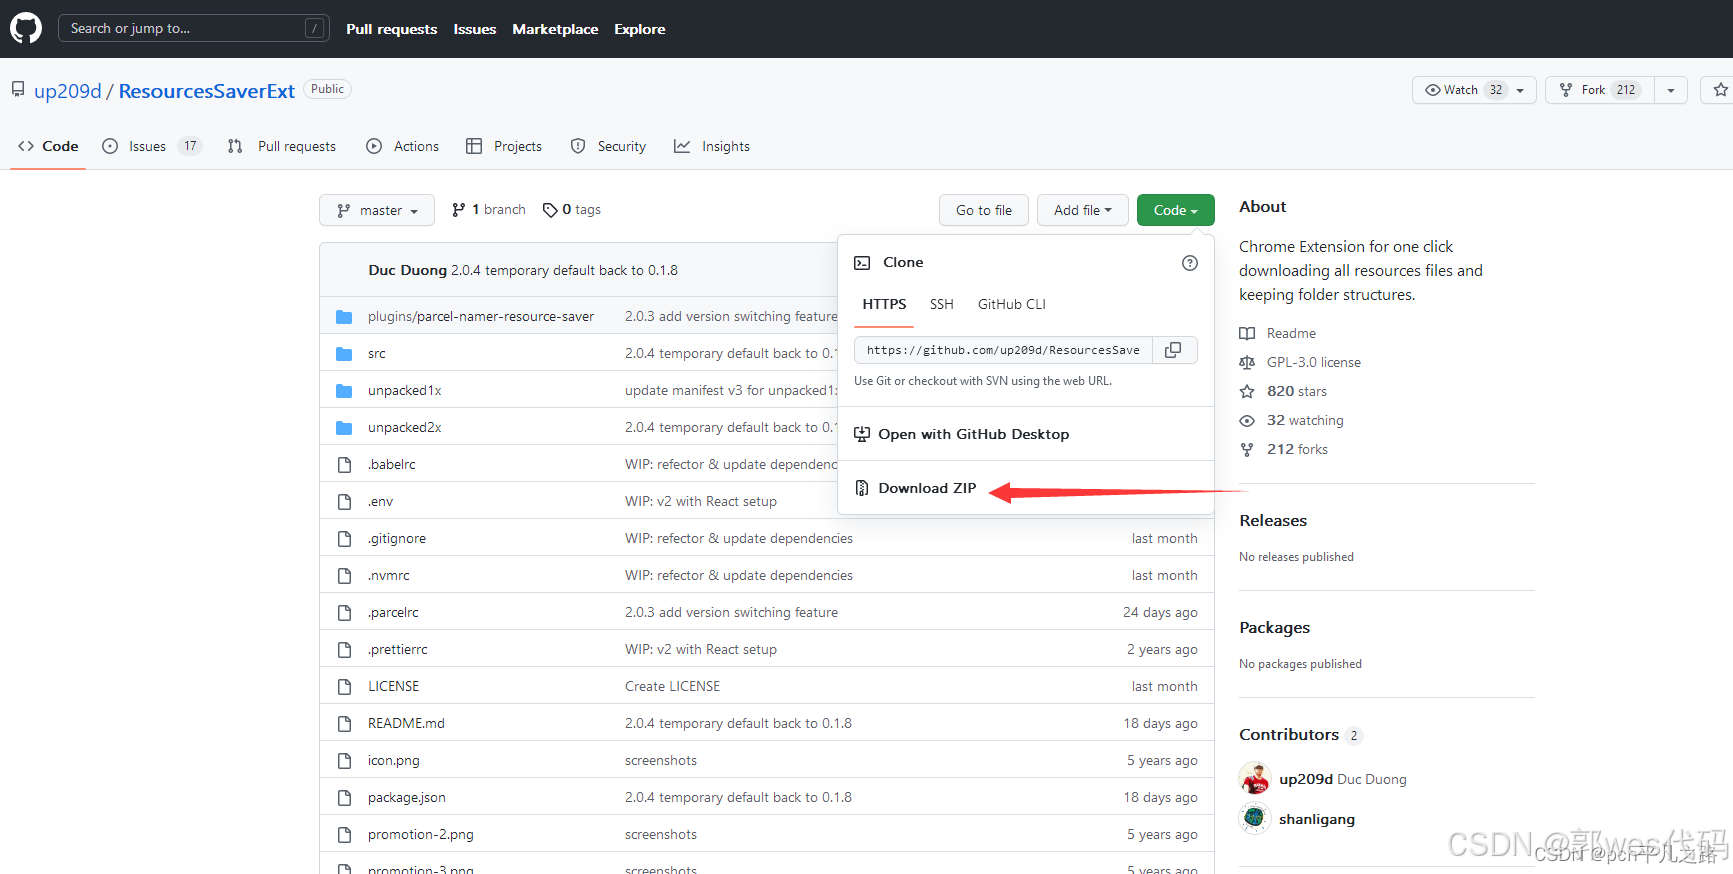Open the .prettierrc file
The width and height of the screenshot is (1733, 874).
pos(398,650)
